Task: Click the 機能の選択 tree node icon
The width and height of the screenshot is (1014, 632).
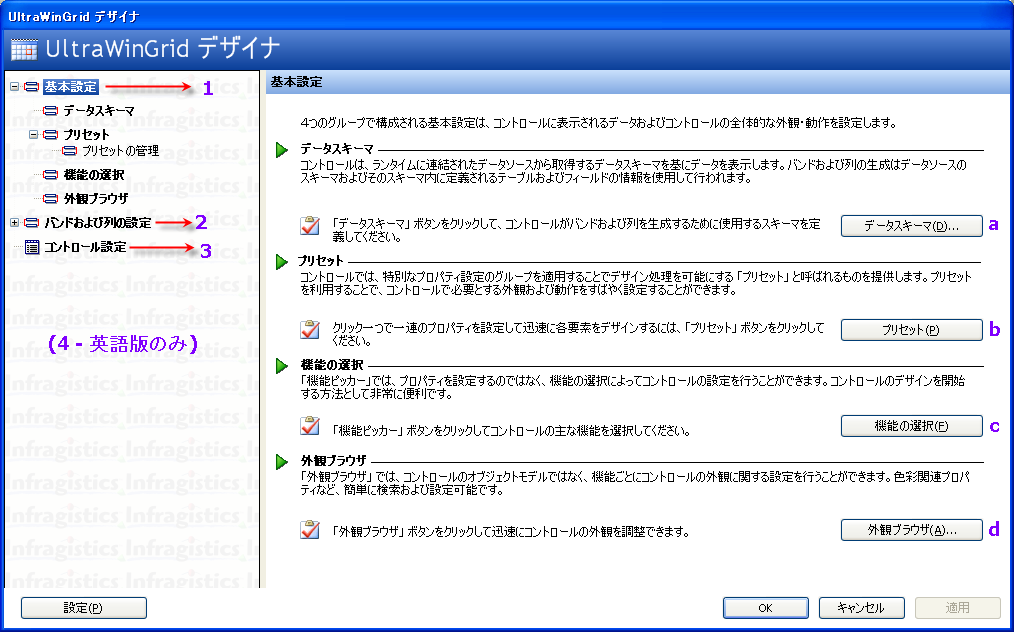Action: pyautogui.click(x=51, y=175)
